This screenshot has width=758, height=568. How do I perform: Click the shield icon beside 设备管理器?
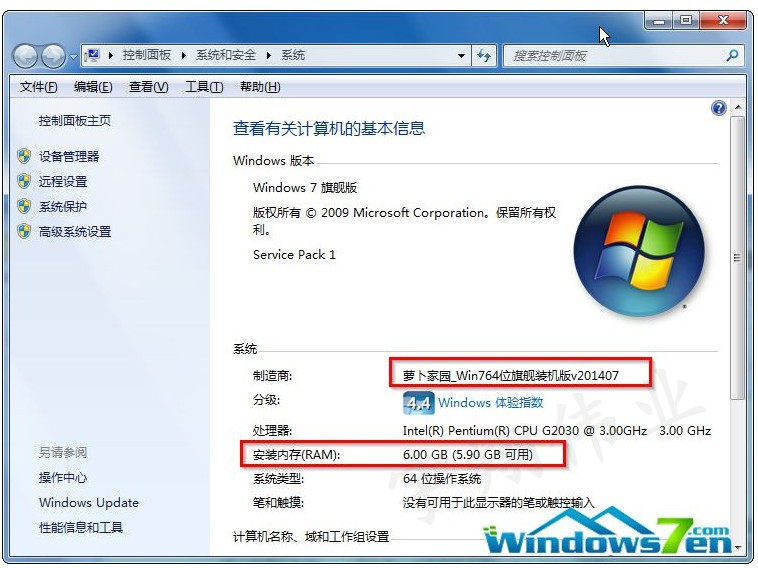(24, 156)
